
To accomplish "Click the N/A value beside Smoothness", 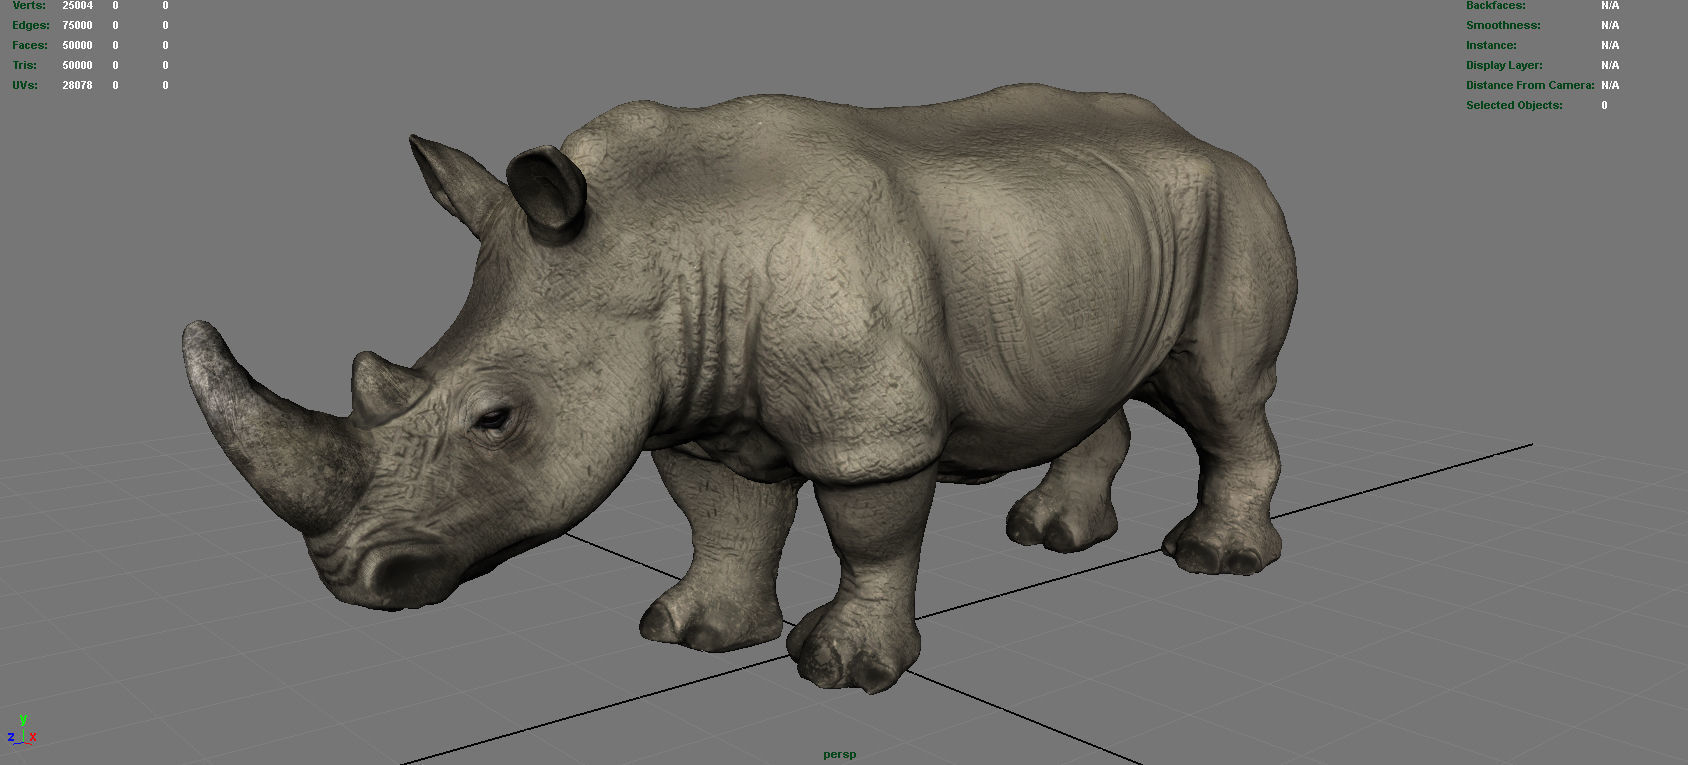I will (x=1610, y=25).
